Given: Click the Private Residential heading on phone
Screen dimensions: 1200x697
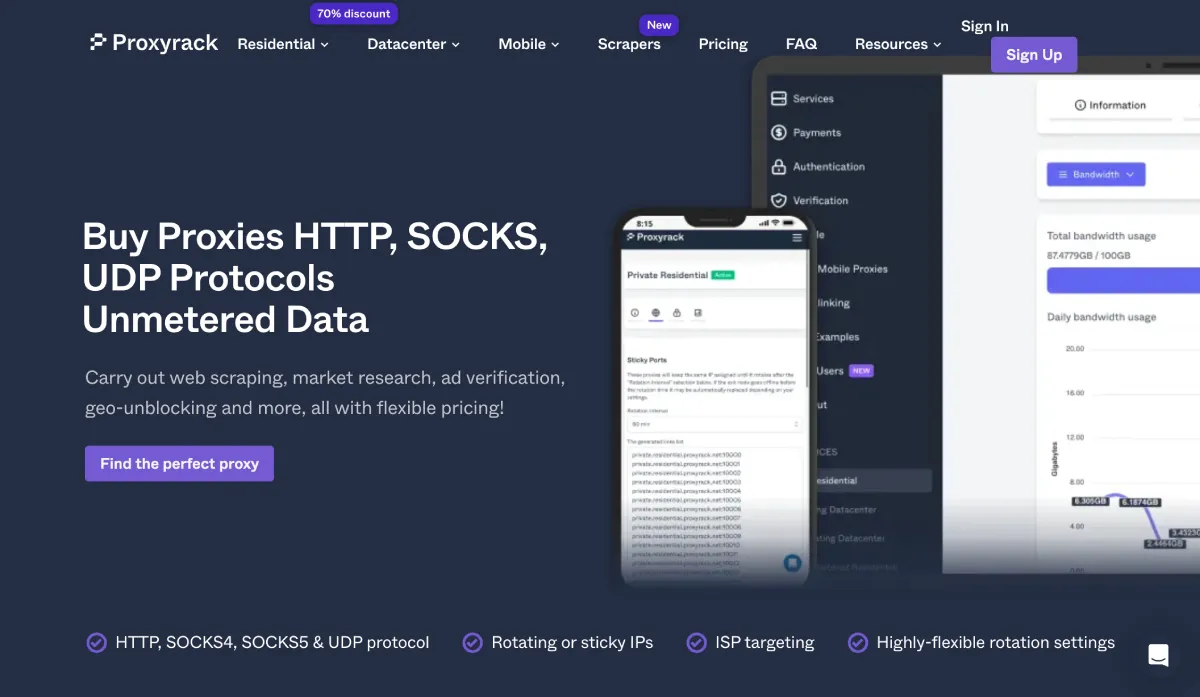Looking at the screenshot, I should [x=667, y=275].
